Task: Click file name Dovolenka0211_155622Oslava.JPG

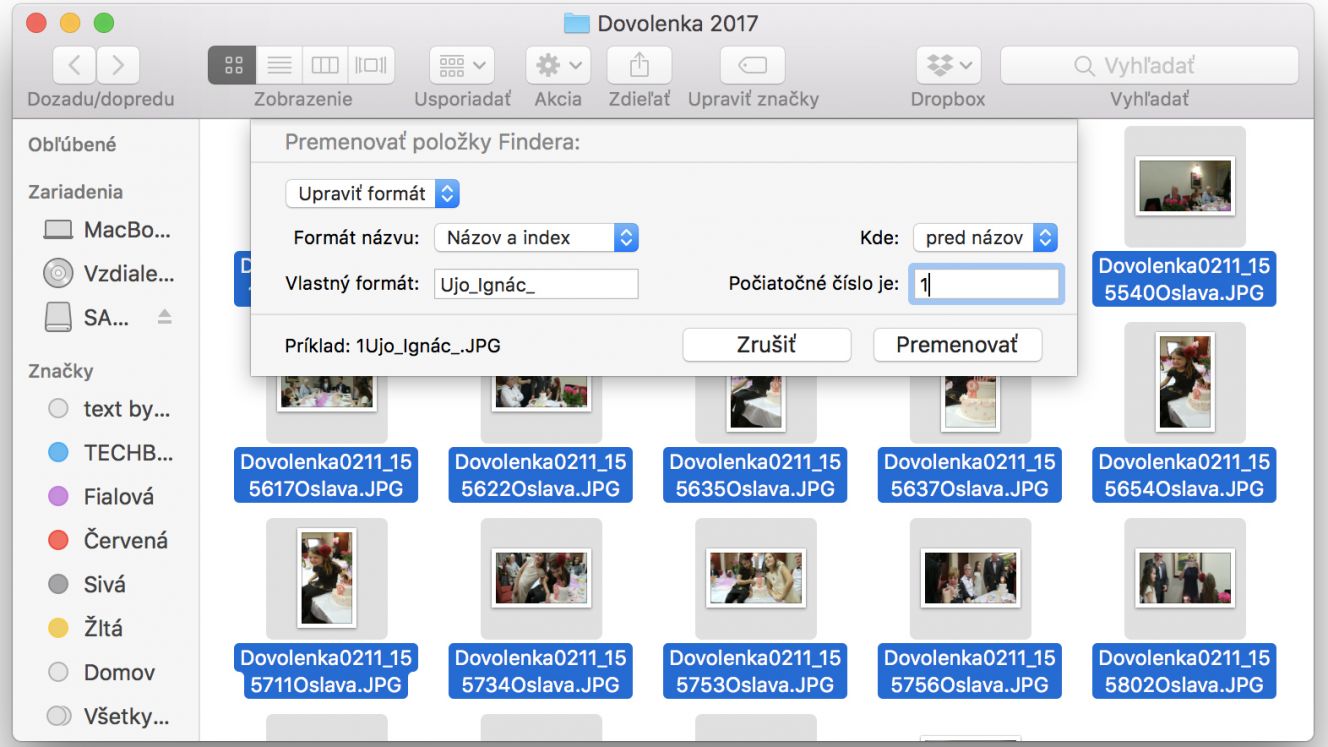Action: point(541,475)
